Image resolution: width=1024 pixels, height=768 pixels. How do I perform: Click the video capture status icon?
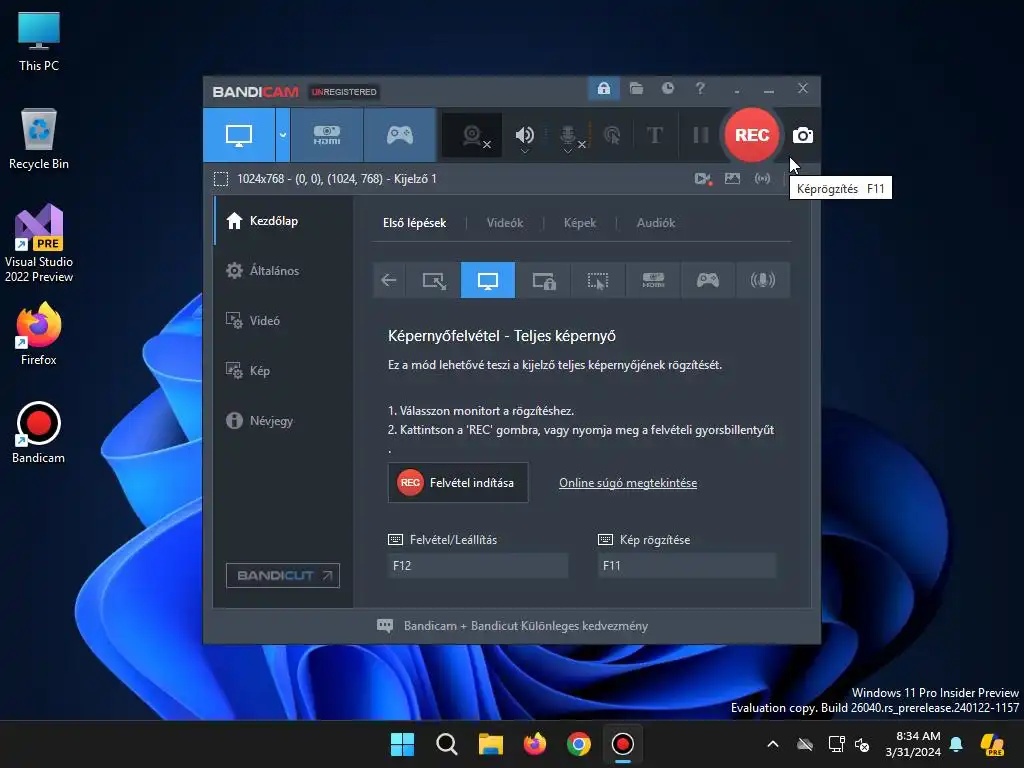(703, 179)
